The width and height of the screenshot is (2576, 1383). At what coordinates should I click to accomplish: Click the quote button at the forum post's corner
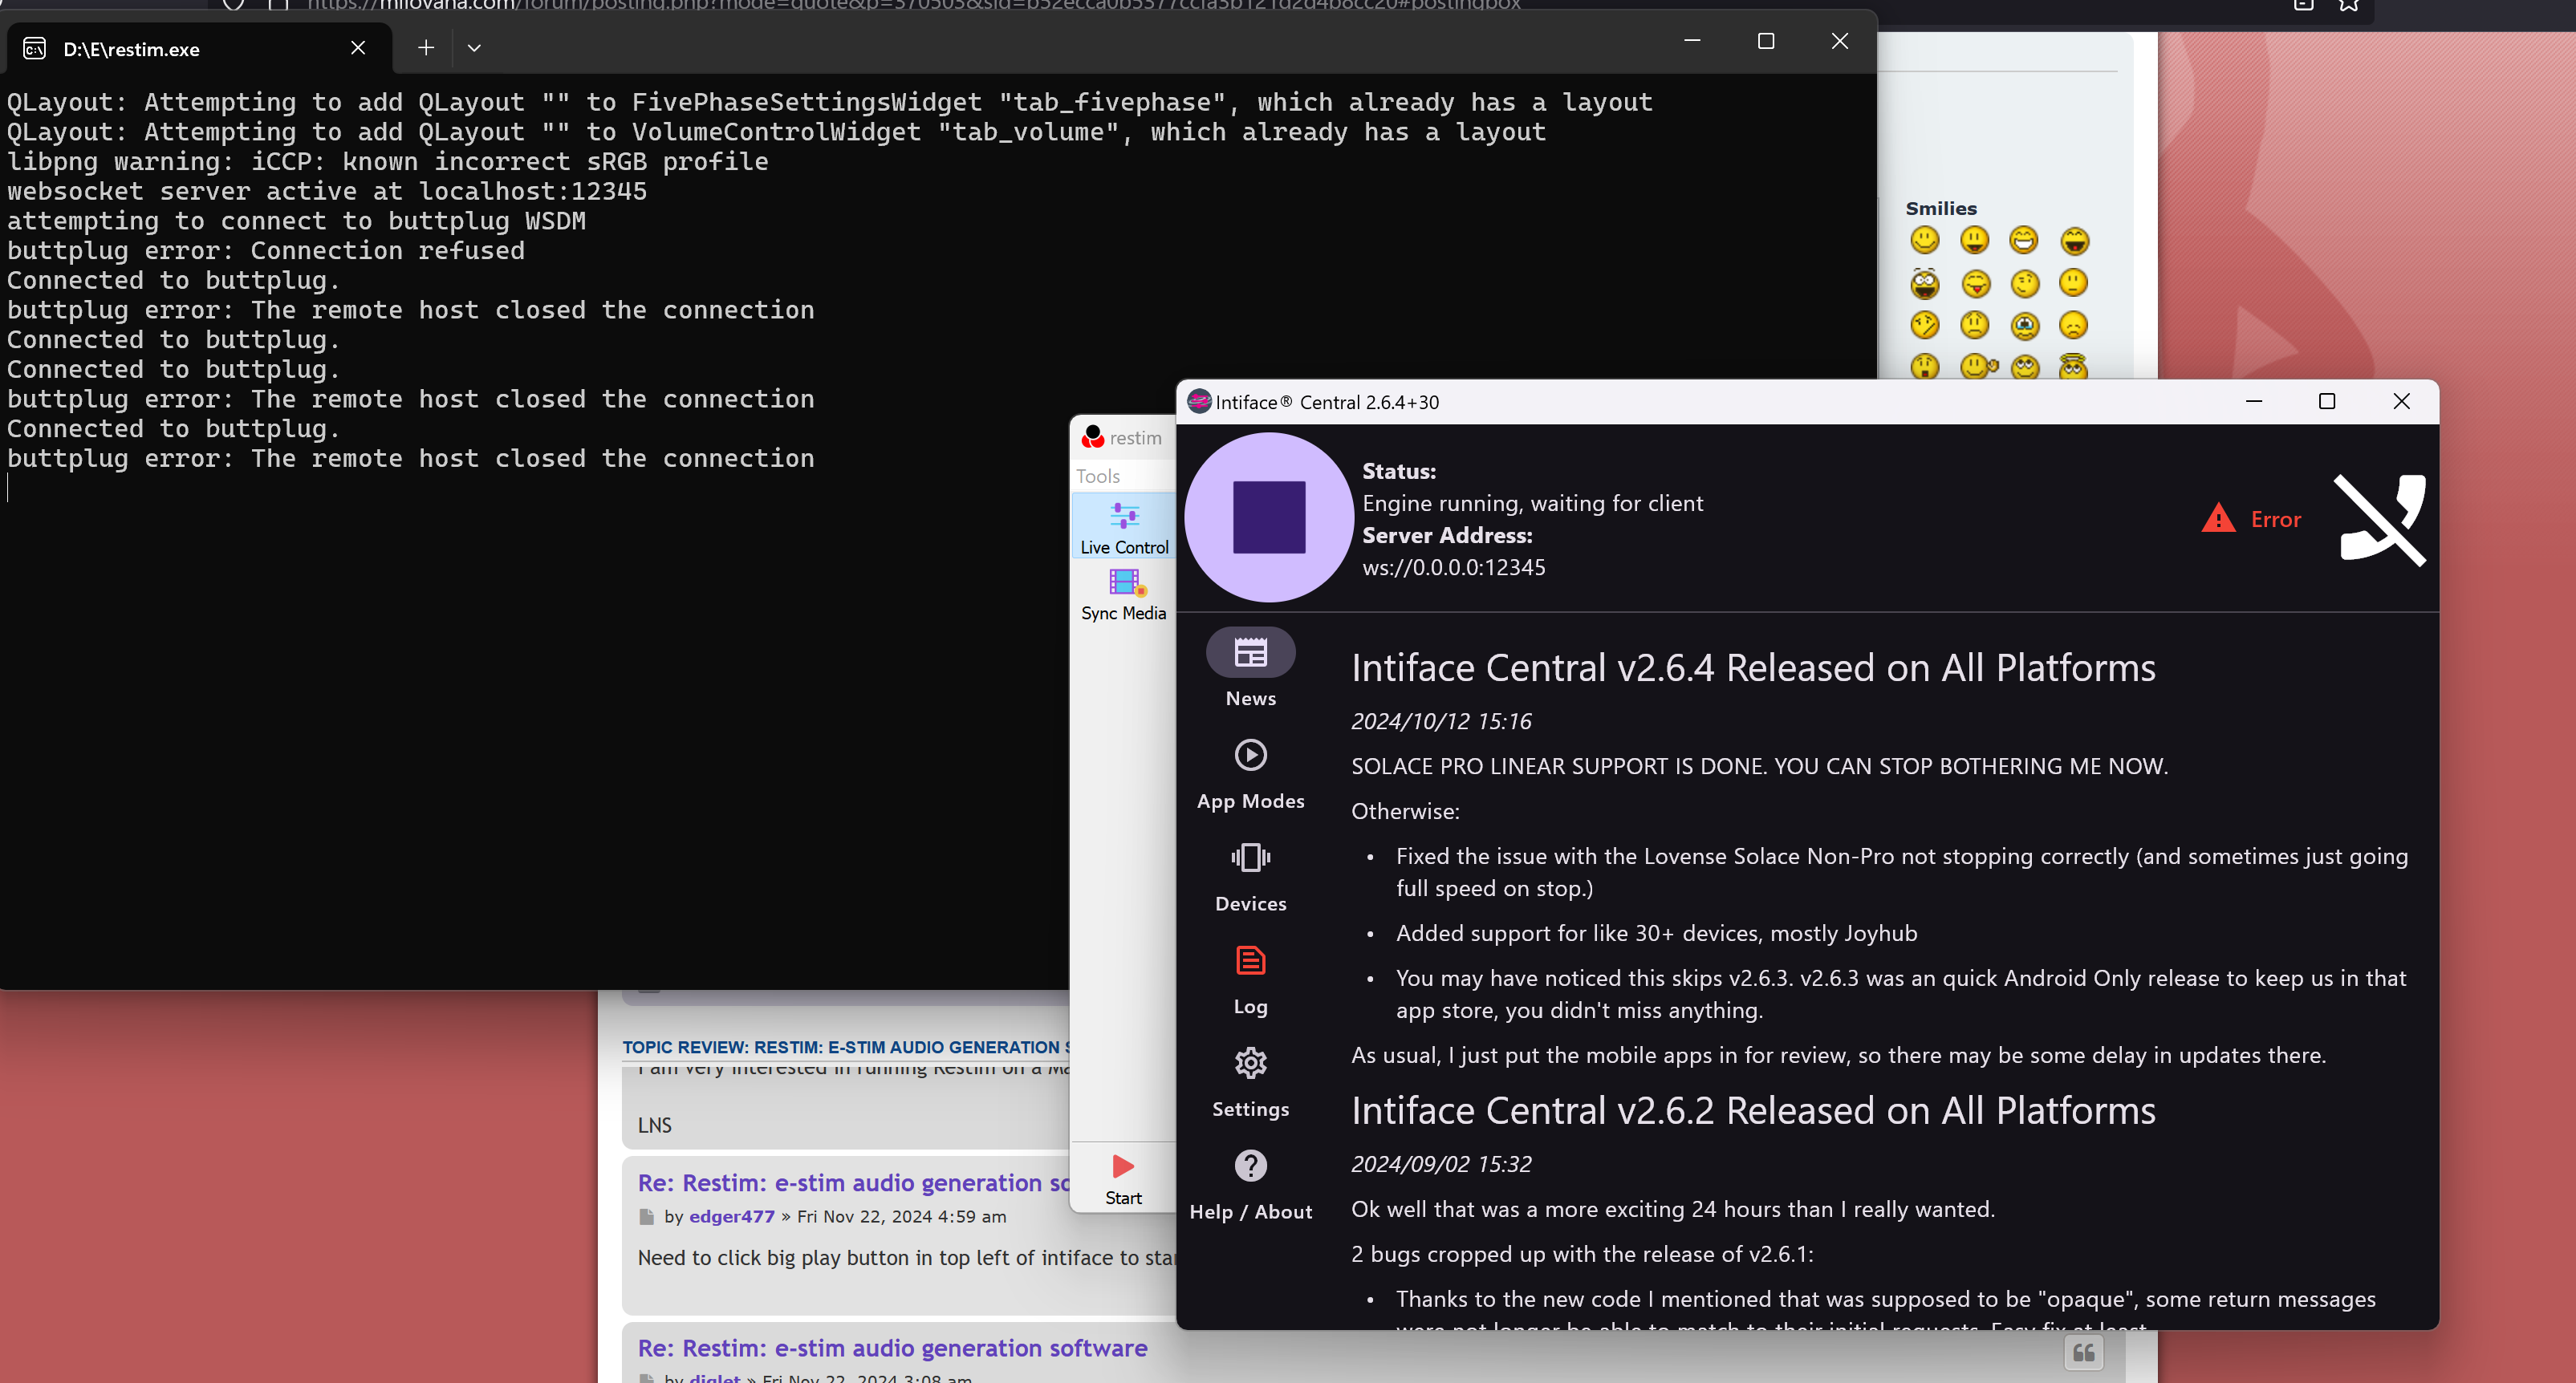tap(2084, 1353)
